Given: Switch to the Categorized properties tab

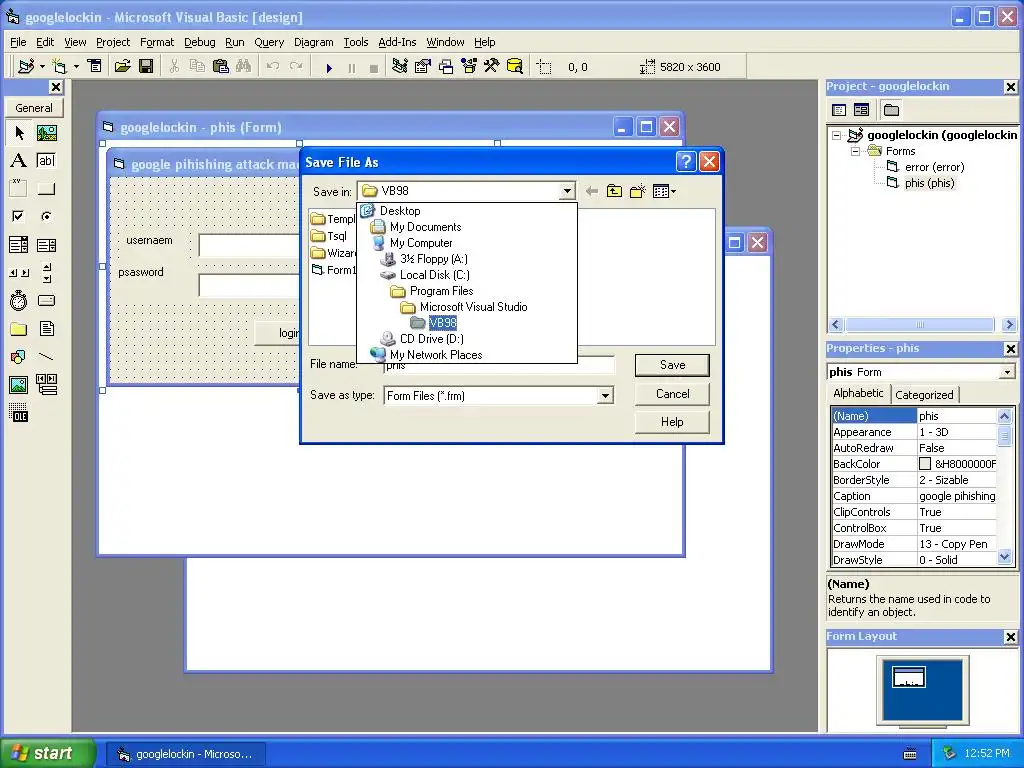Looking at the screenshot, I should [x=924, y=394].
